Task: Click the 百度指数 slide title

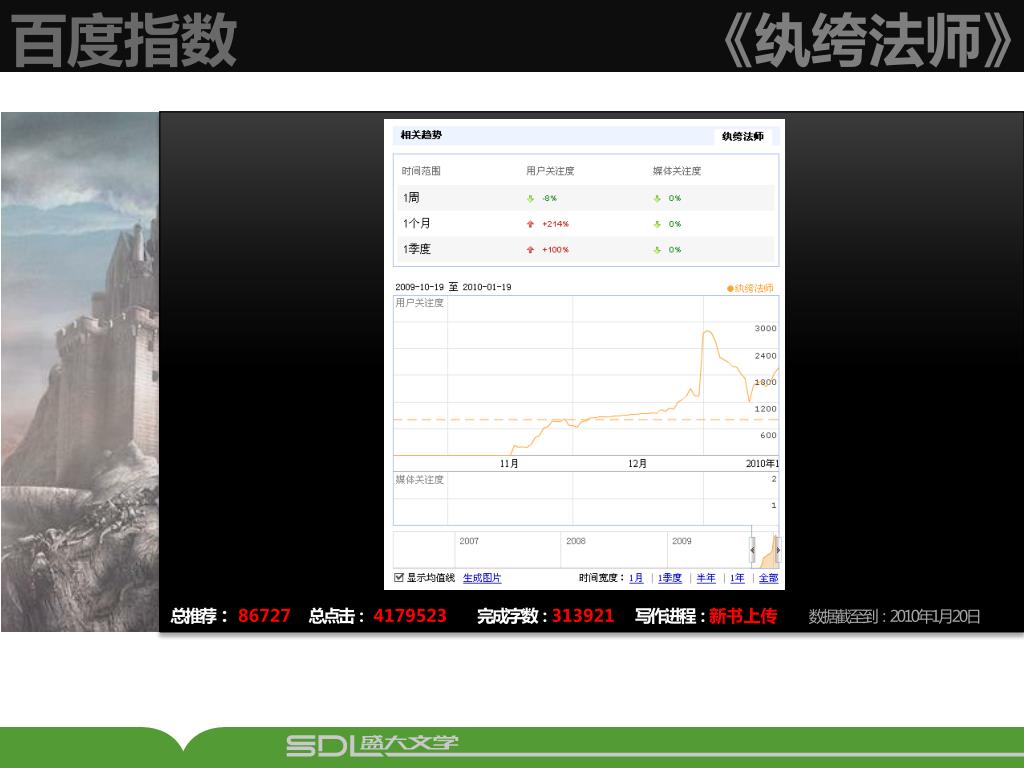Action: click(x=123, y=40)
